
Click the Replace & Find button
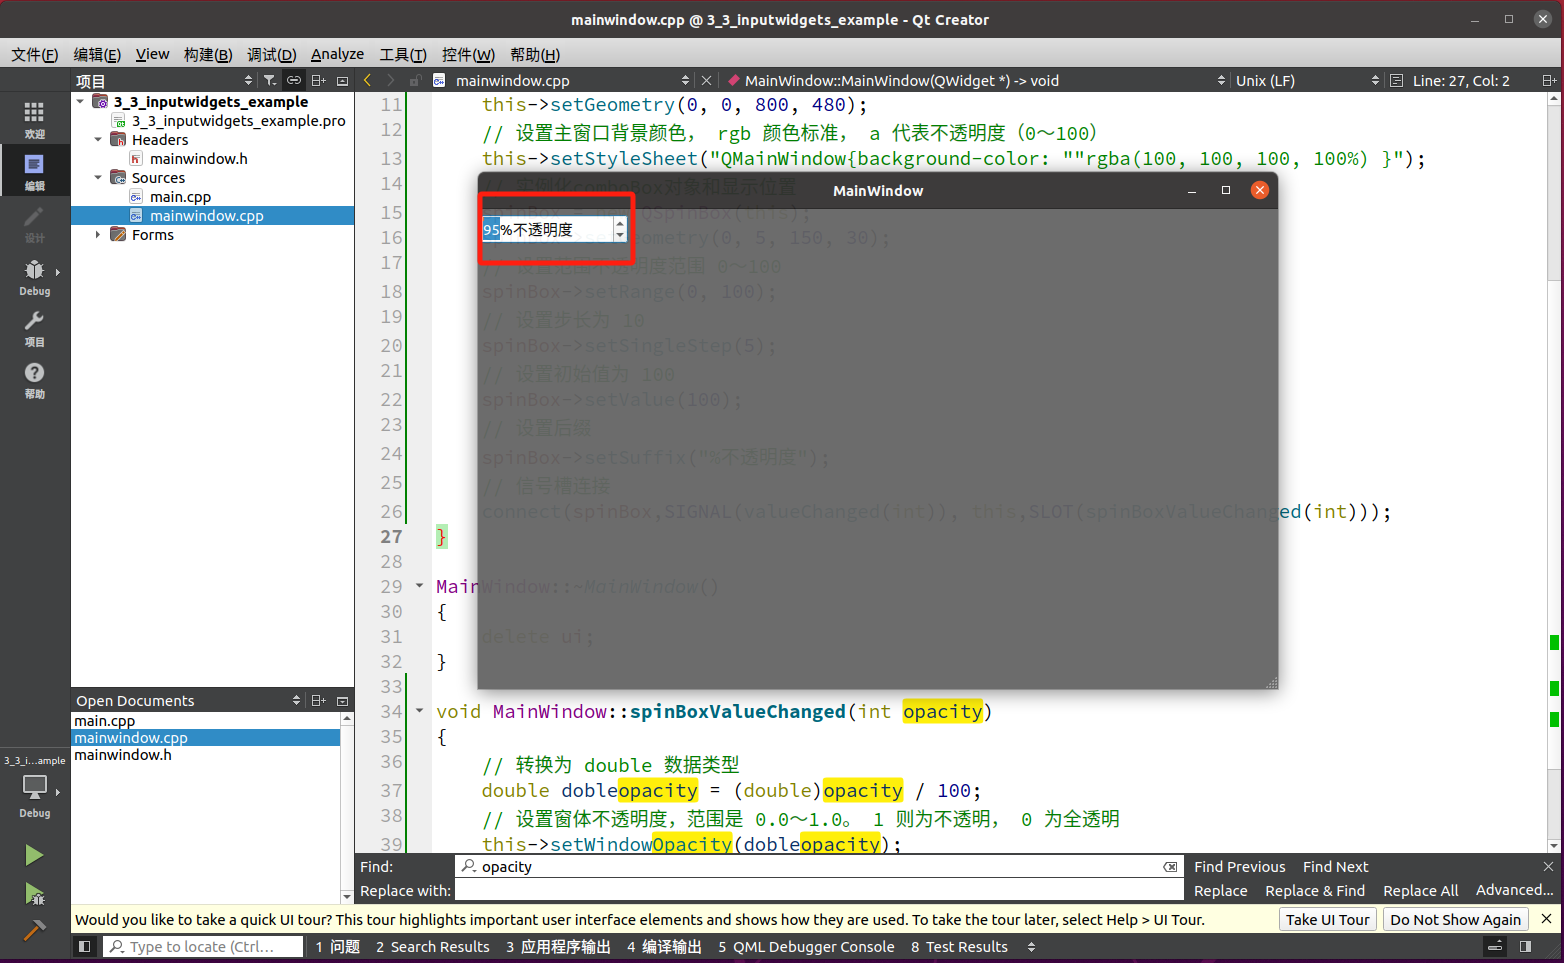point(1315,890)
